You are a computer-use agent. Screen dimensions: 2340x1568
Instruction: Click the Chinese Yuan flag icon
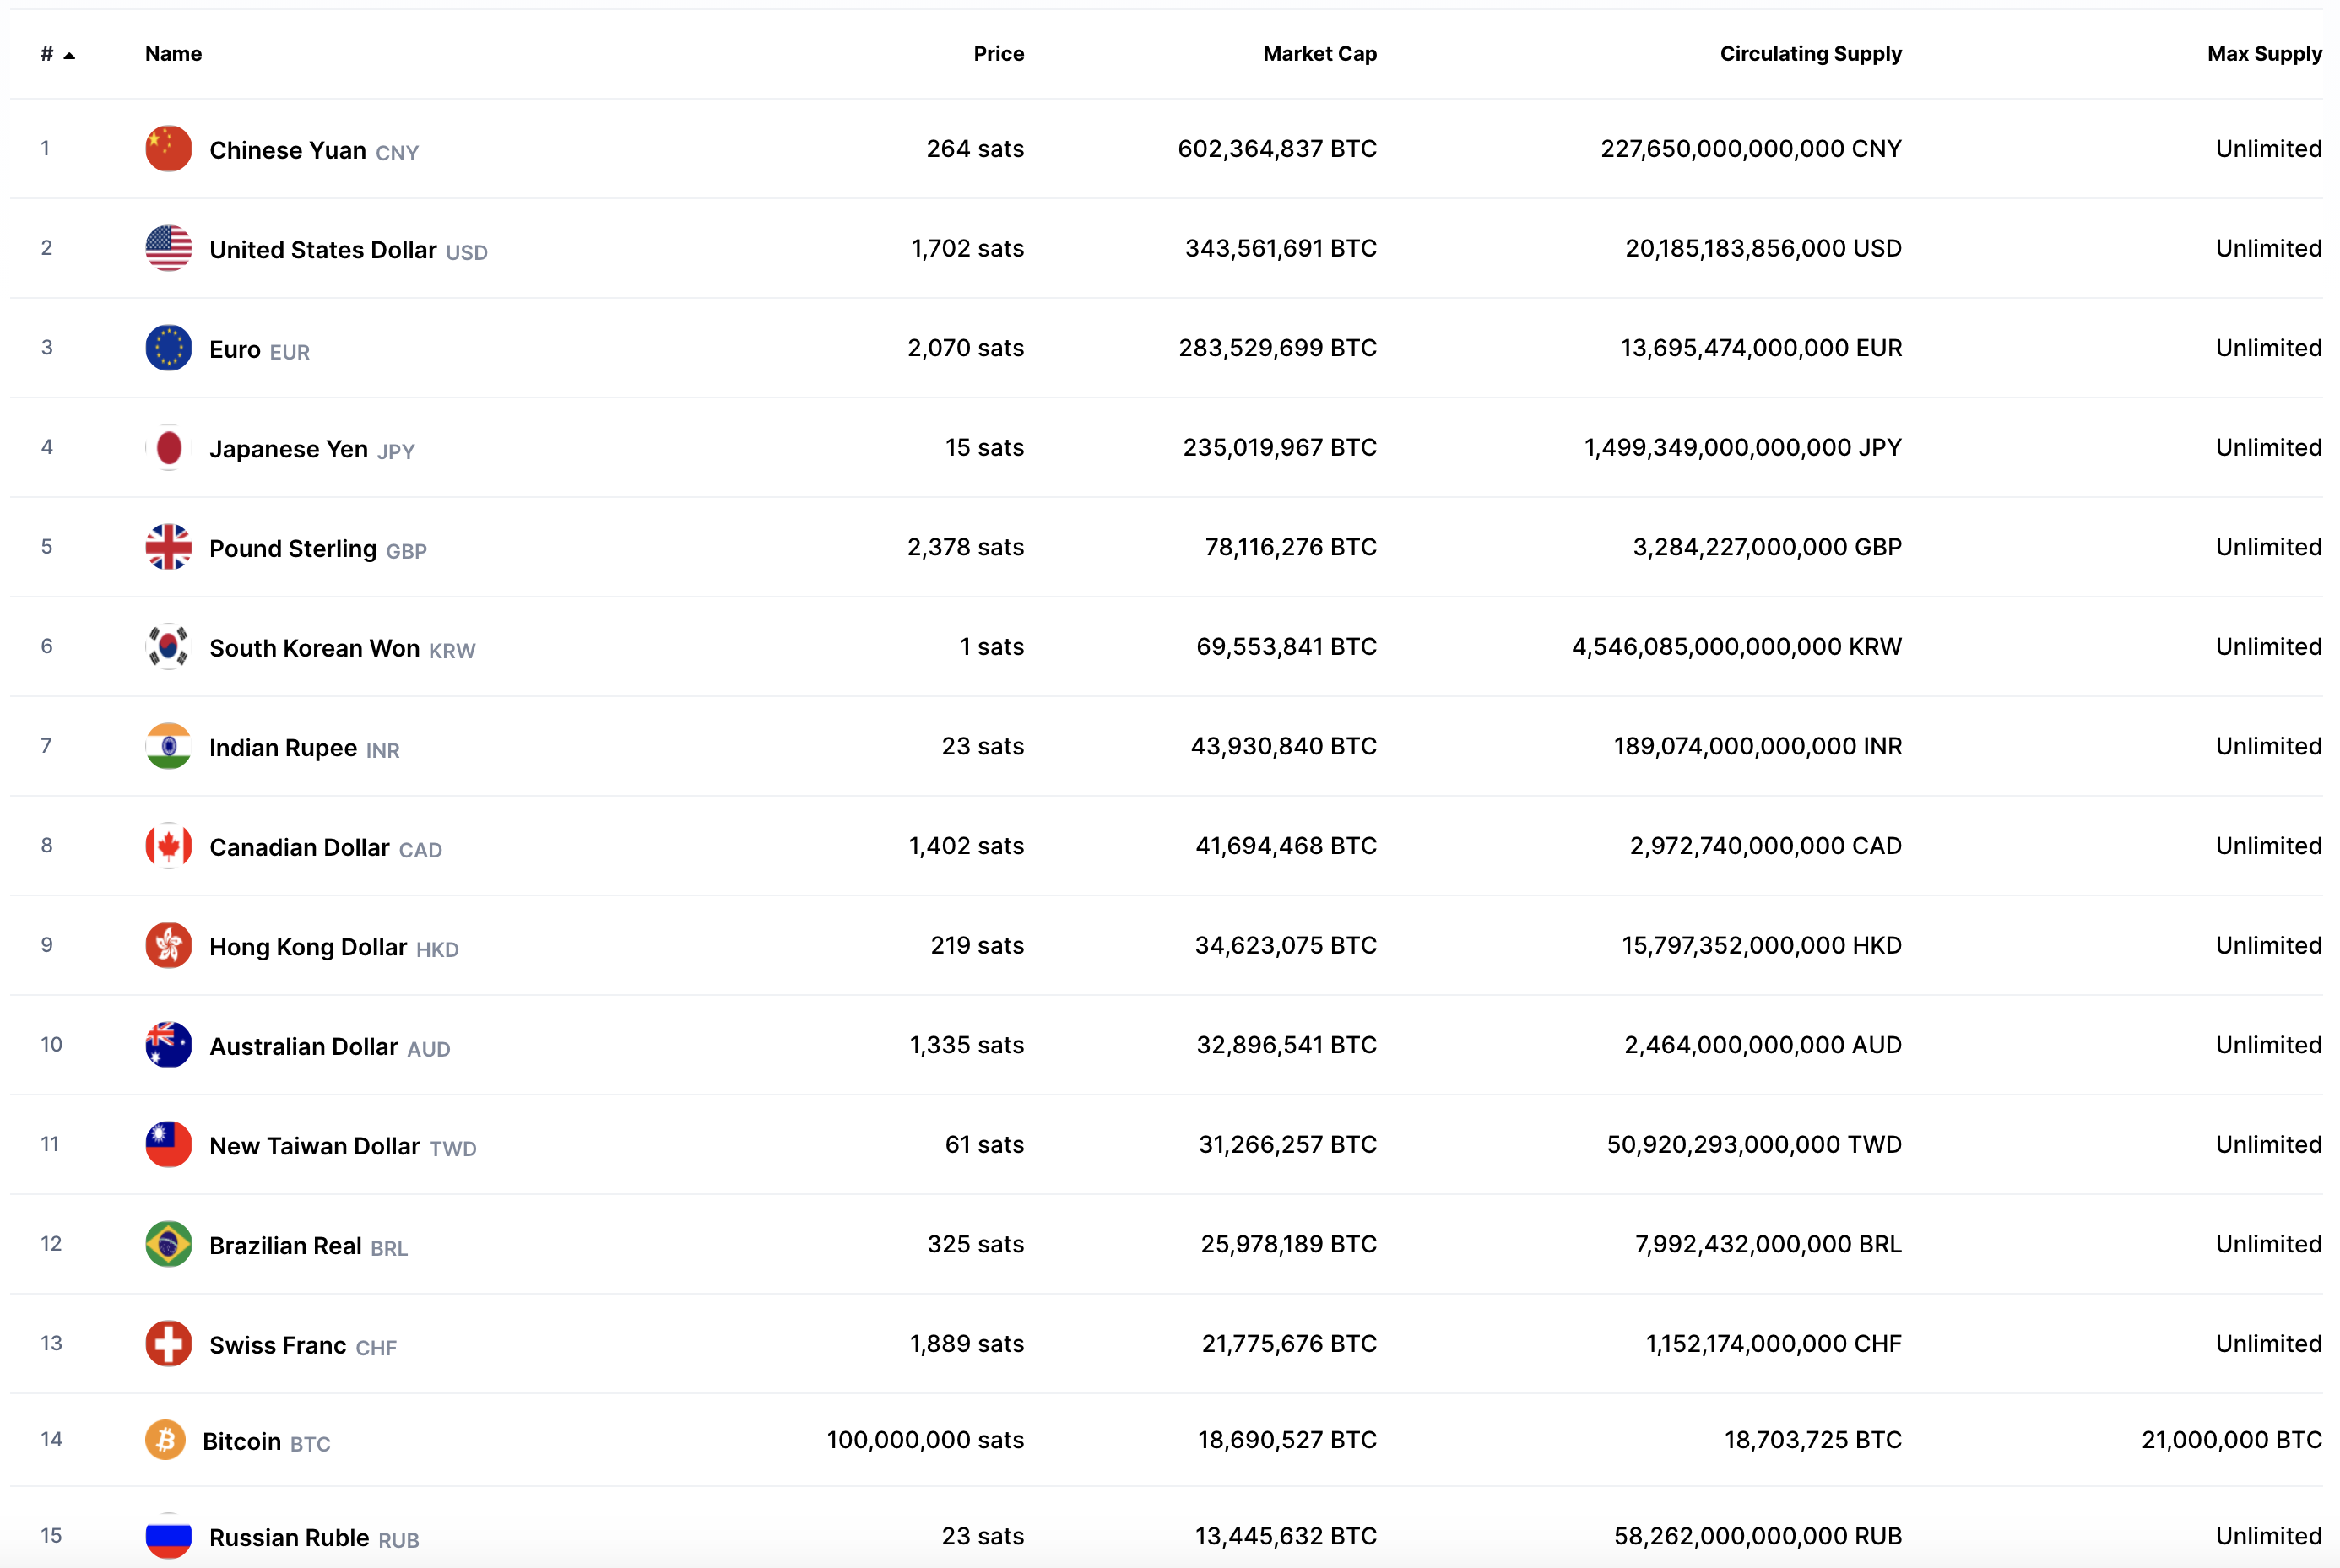tap(168, 148)
